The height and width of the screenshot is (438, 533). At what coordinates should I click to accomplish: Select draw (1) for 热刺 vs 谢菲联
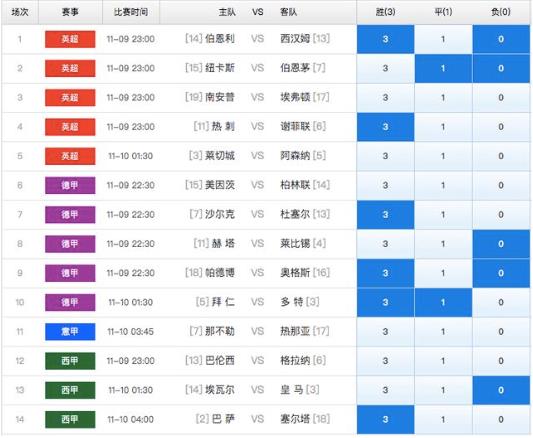tap(443, 127)
